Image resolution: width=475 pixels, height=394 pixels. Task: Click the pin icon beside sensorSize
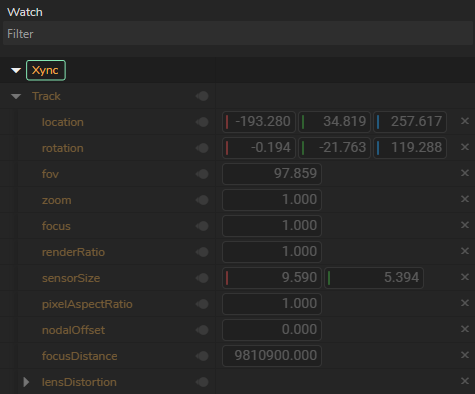(x=202, y=278)
